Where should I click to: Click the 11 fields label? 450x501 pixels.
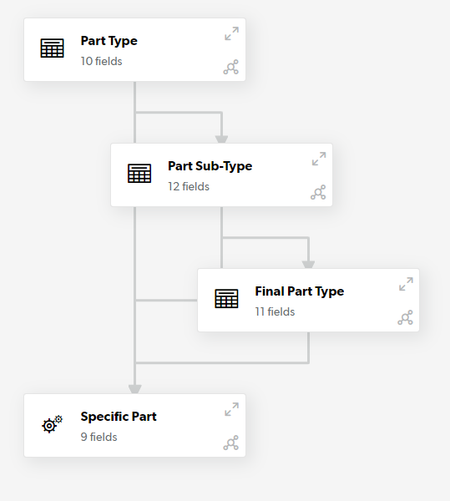pyautogui.click(x=275, y=312)
